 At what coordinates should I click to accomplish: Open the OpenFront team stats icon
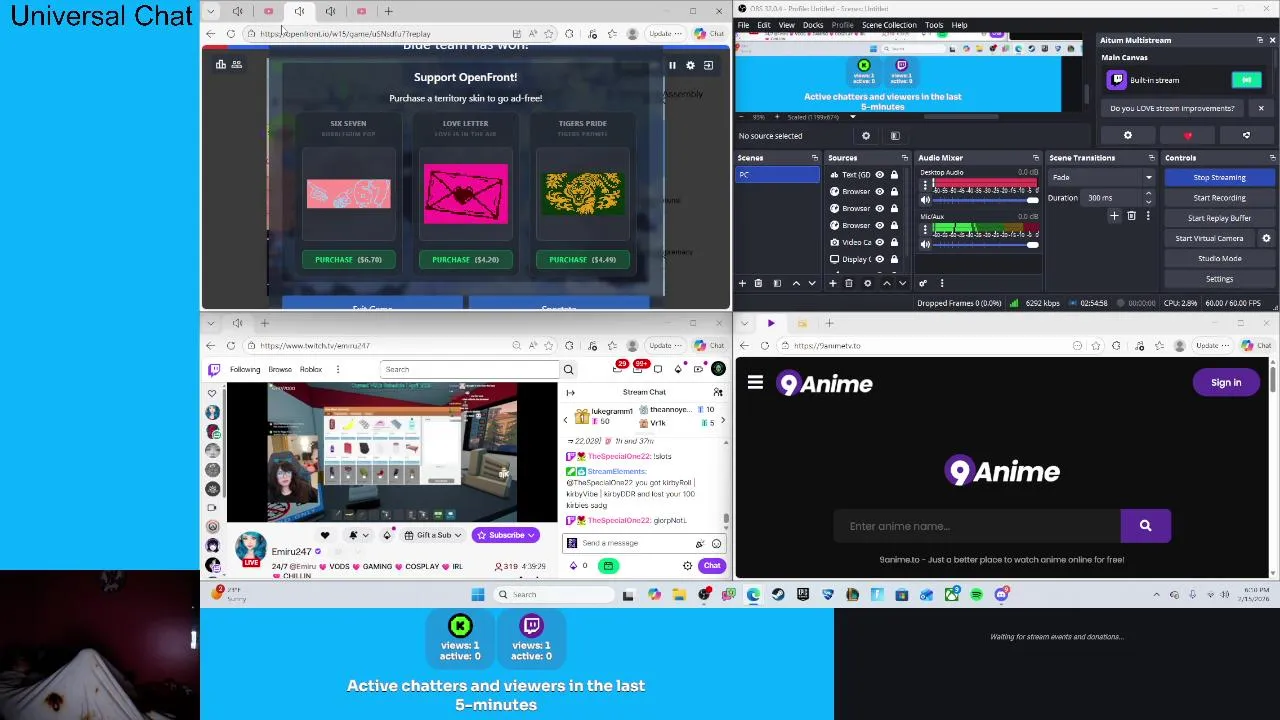click(x=236, y=65)
